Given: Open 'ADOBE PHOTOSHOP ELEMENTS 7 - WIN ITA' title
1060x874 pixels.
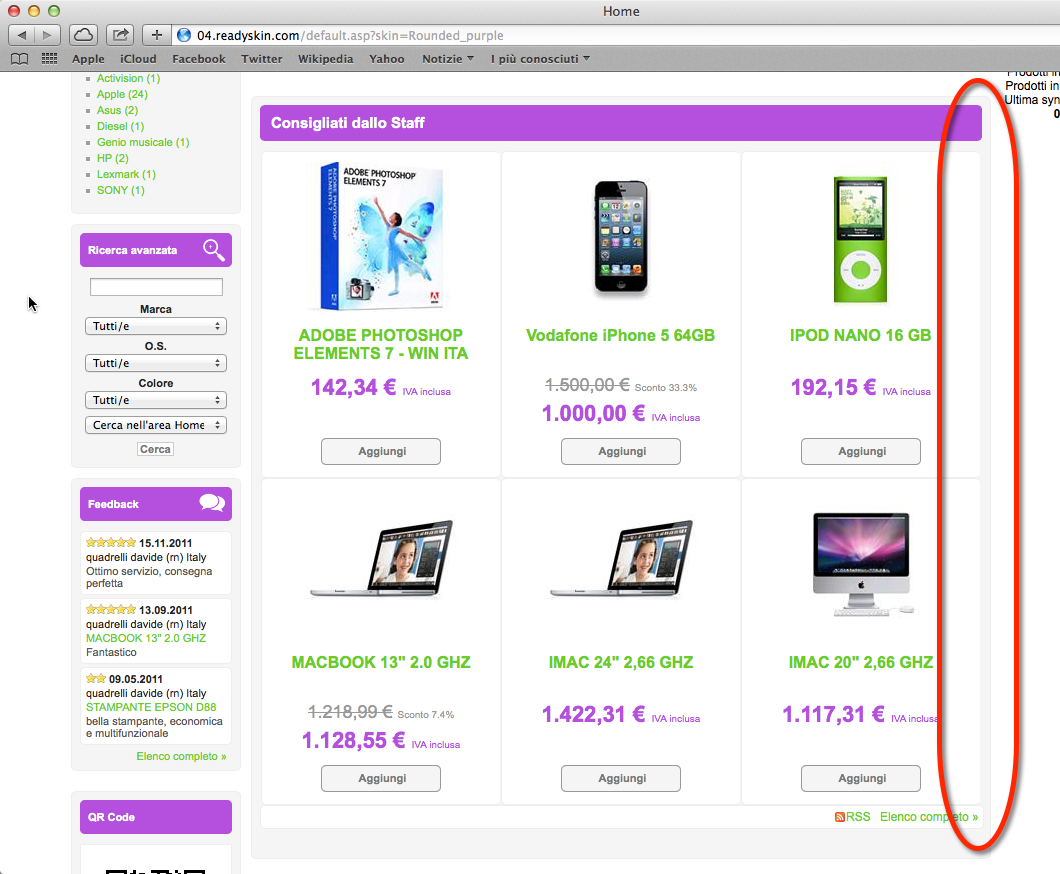Looking at the screenshot, I should pos(381,344).
